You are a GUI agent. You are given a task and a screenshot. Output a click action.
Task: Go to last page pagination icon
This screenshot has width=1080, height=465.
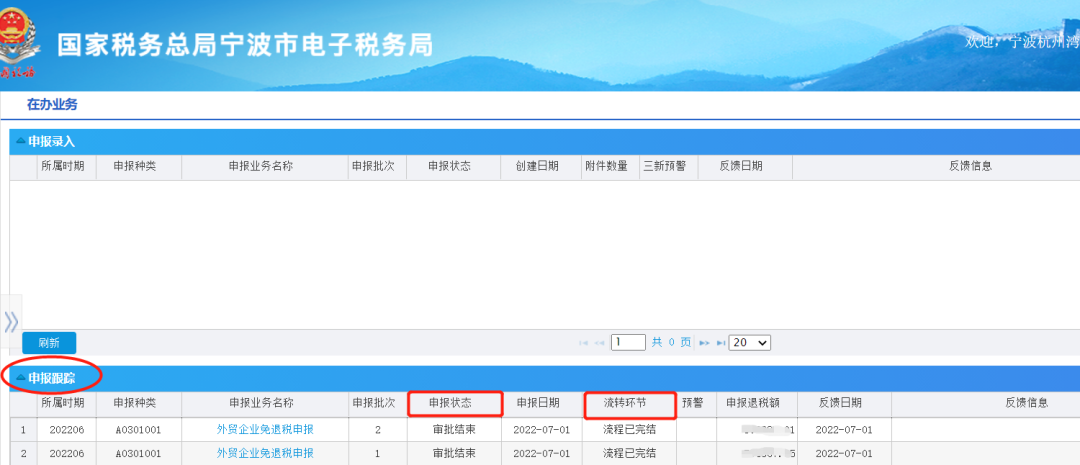pyautogui.click(x=721, y=342)
